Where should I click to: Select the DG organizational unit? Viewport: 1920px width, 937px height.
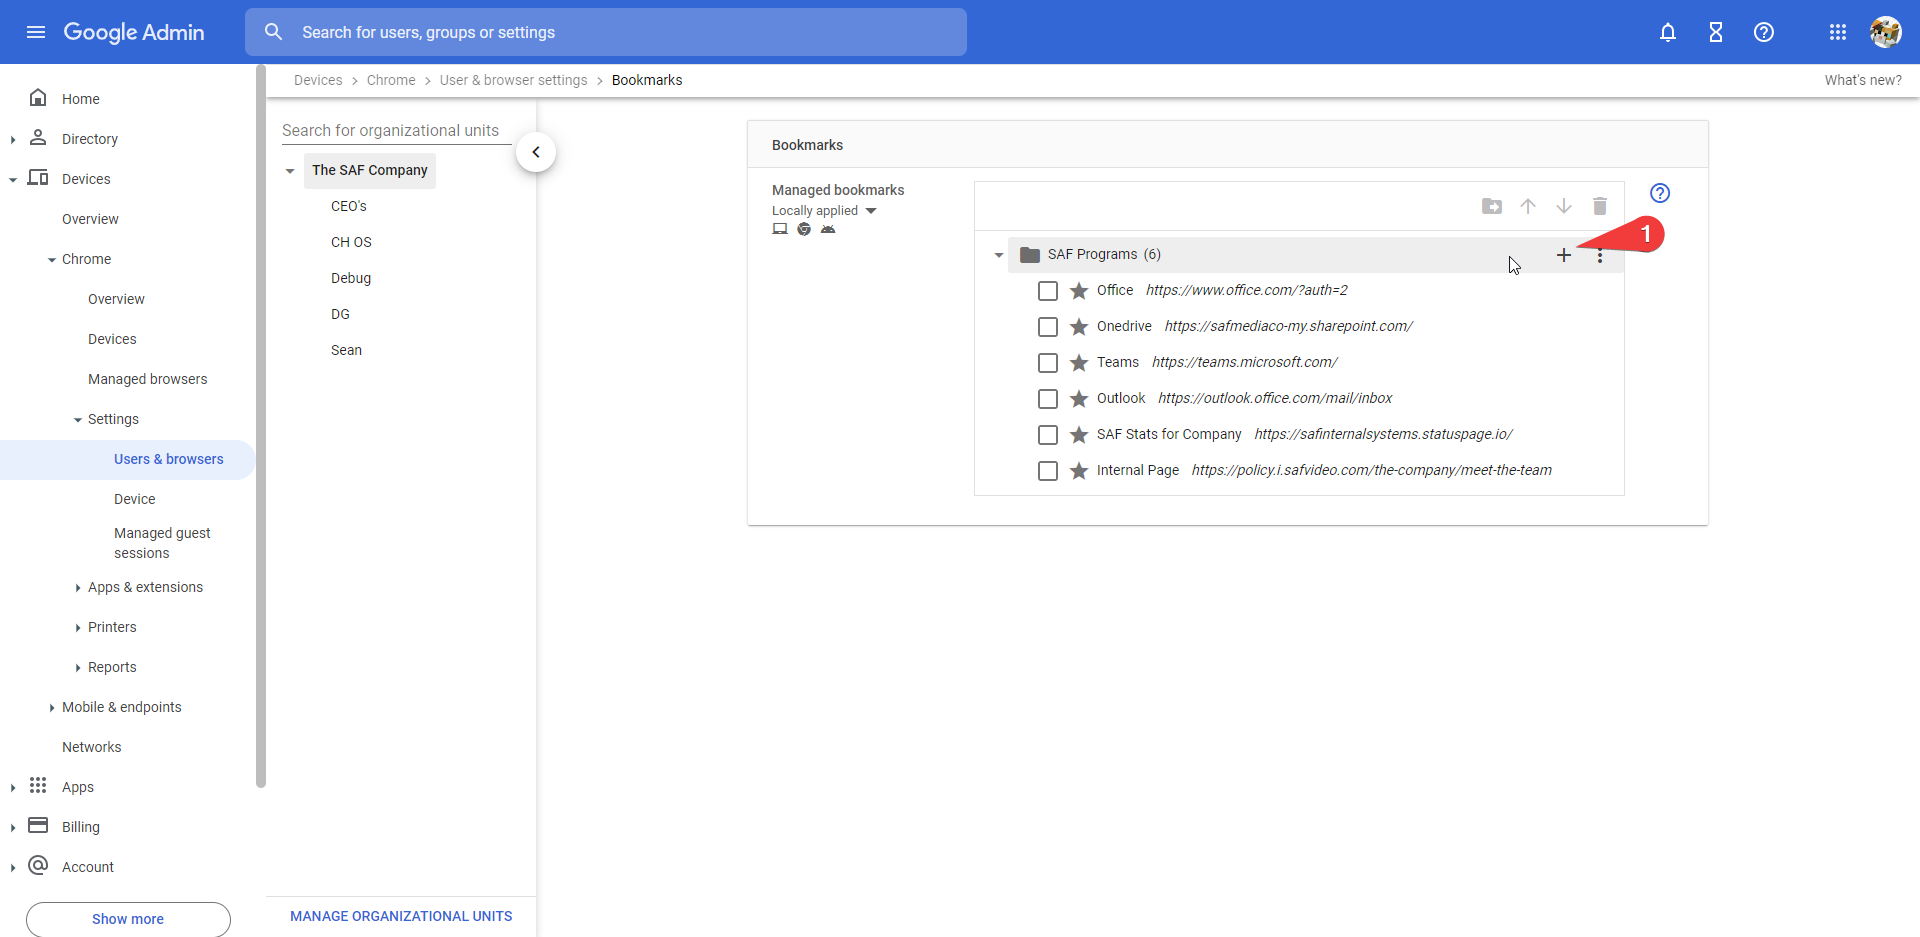pyautogui.click(x=340, y=314)
